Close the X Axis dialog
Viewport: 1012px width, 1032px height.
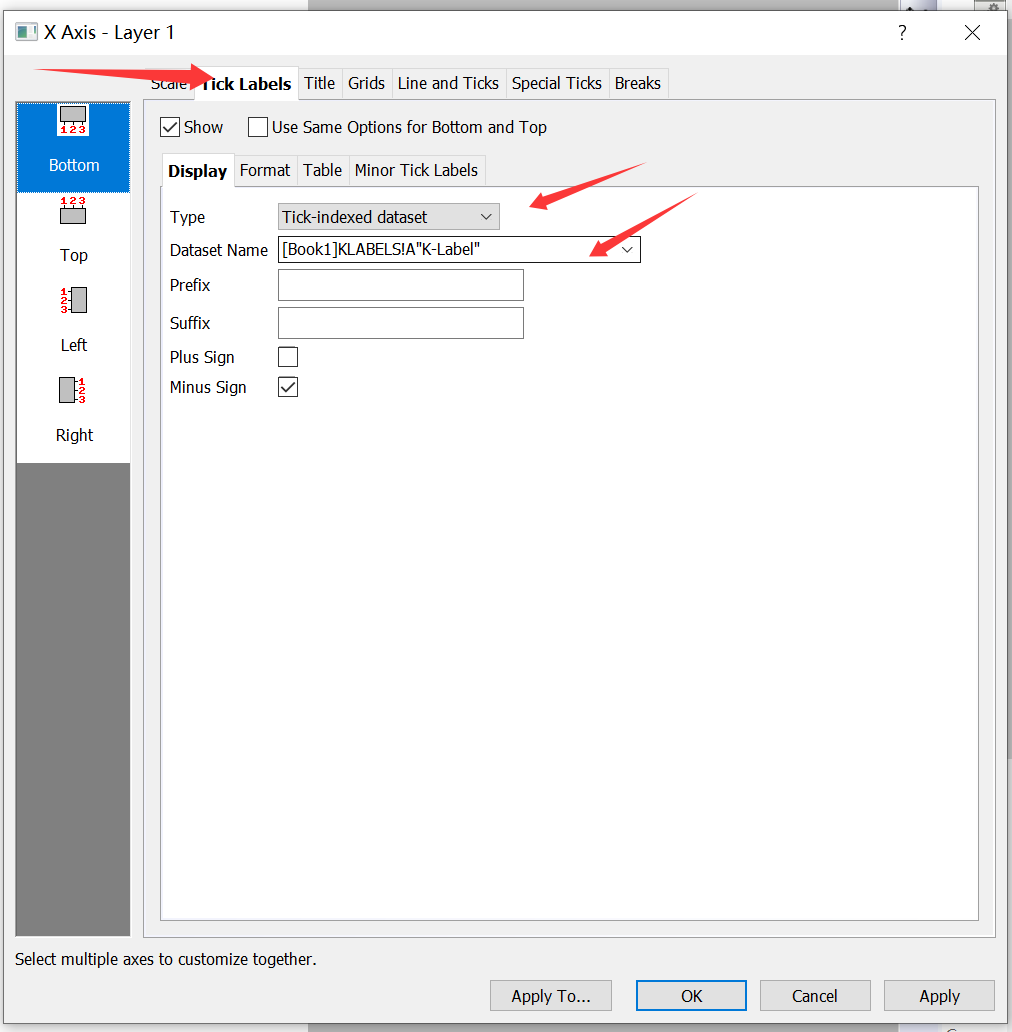(x=972, y=33)
